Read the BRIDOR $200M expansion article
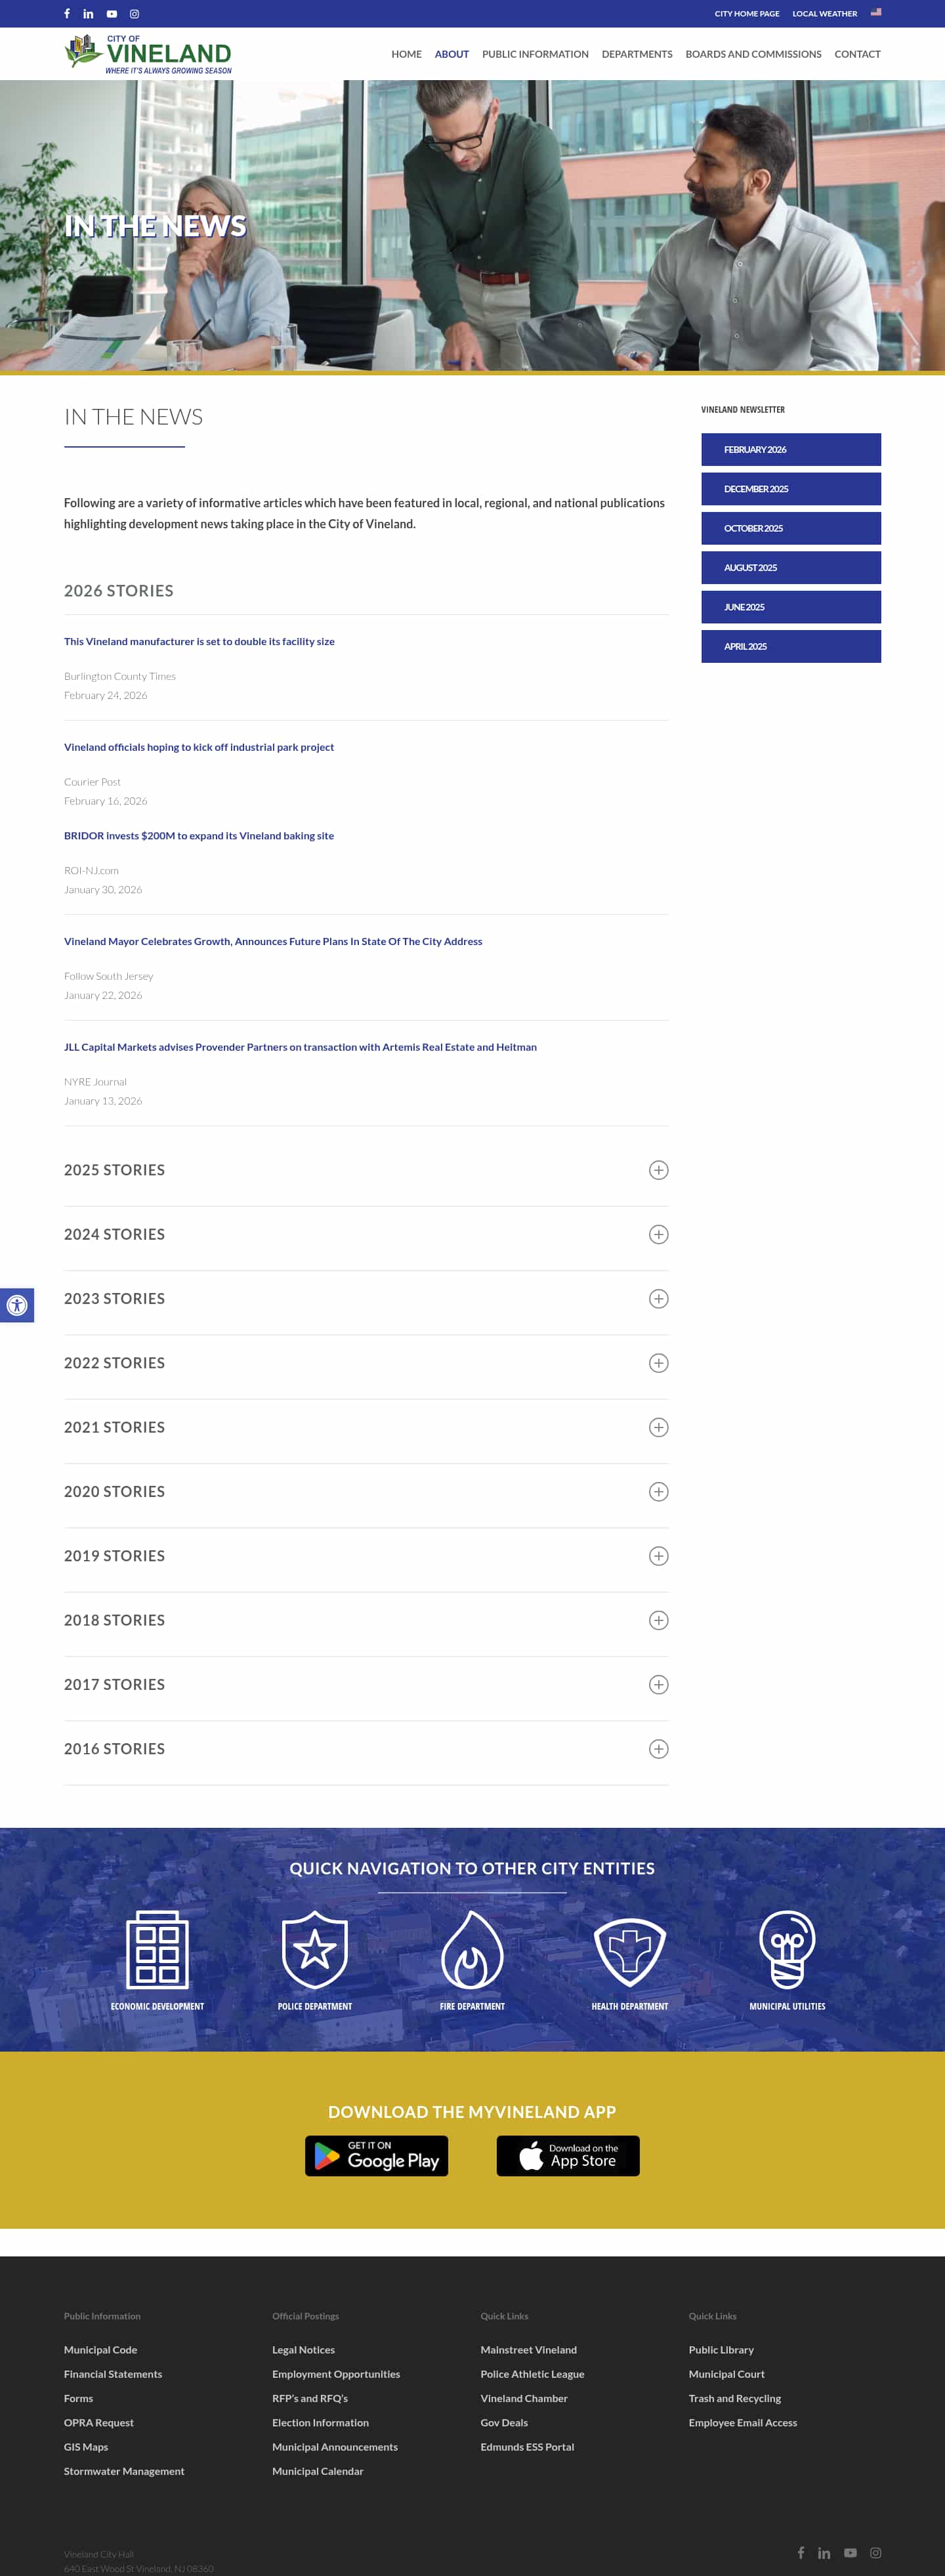Viewport: 945px width, 2576px height. pos(199,836)
